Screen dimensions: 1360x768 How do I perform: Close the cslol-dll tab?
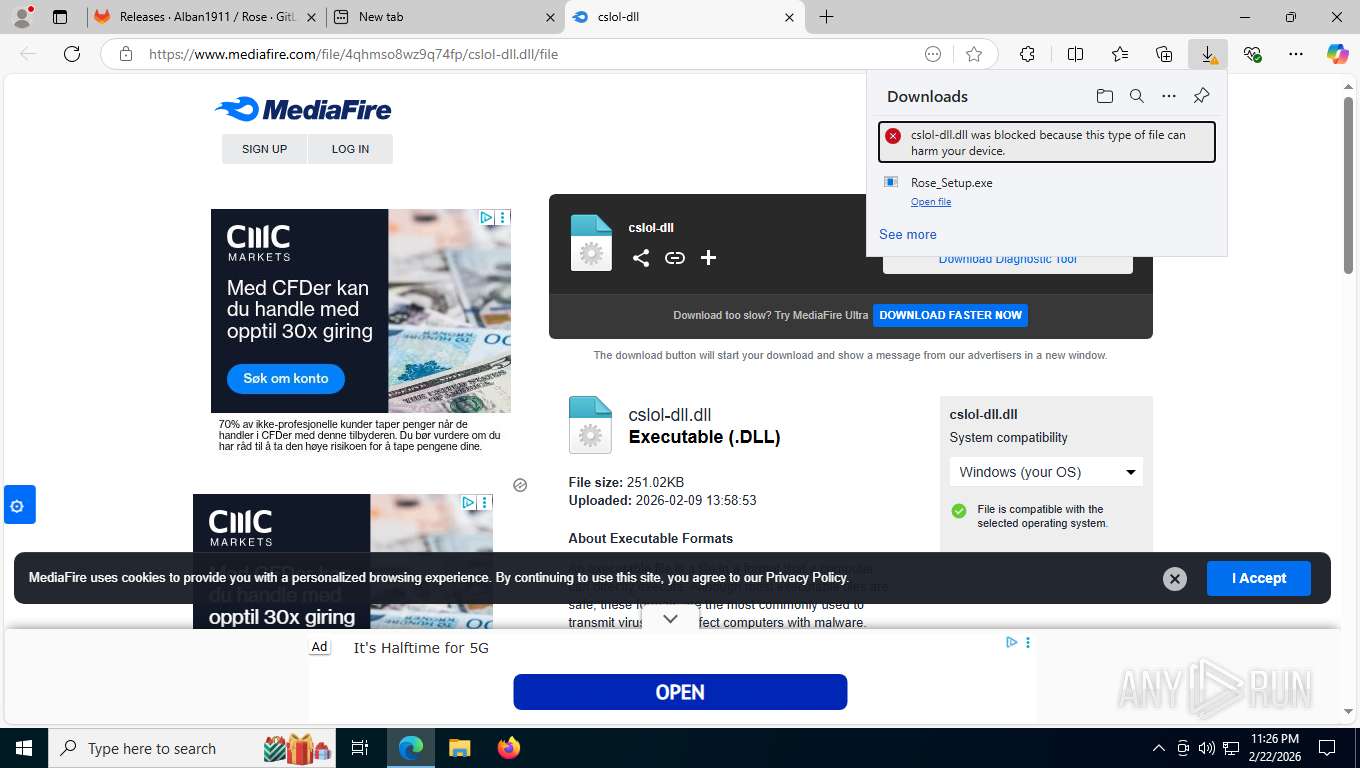tap(789, 17)
